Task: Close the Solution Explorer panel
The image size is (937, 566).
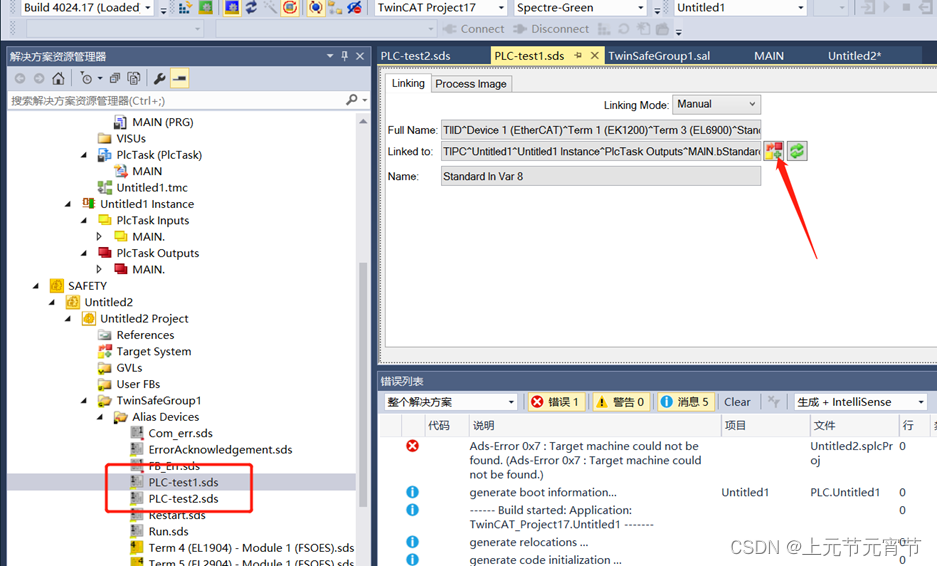Action: [360, 56]
